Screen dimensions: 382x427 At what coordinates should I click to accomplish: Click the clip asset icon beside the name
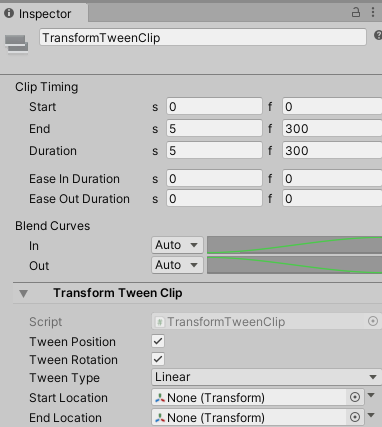pyautogui.click(x=16, y=44)
